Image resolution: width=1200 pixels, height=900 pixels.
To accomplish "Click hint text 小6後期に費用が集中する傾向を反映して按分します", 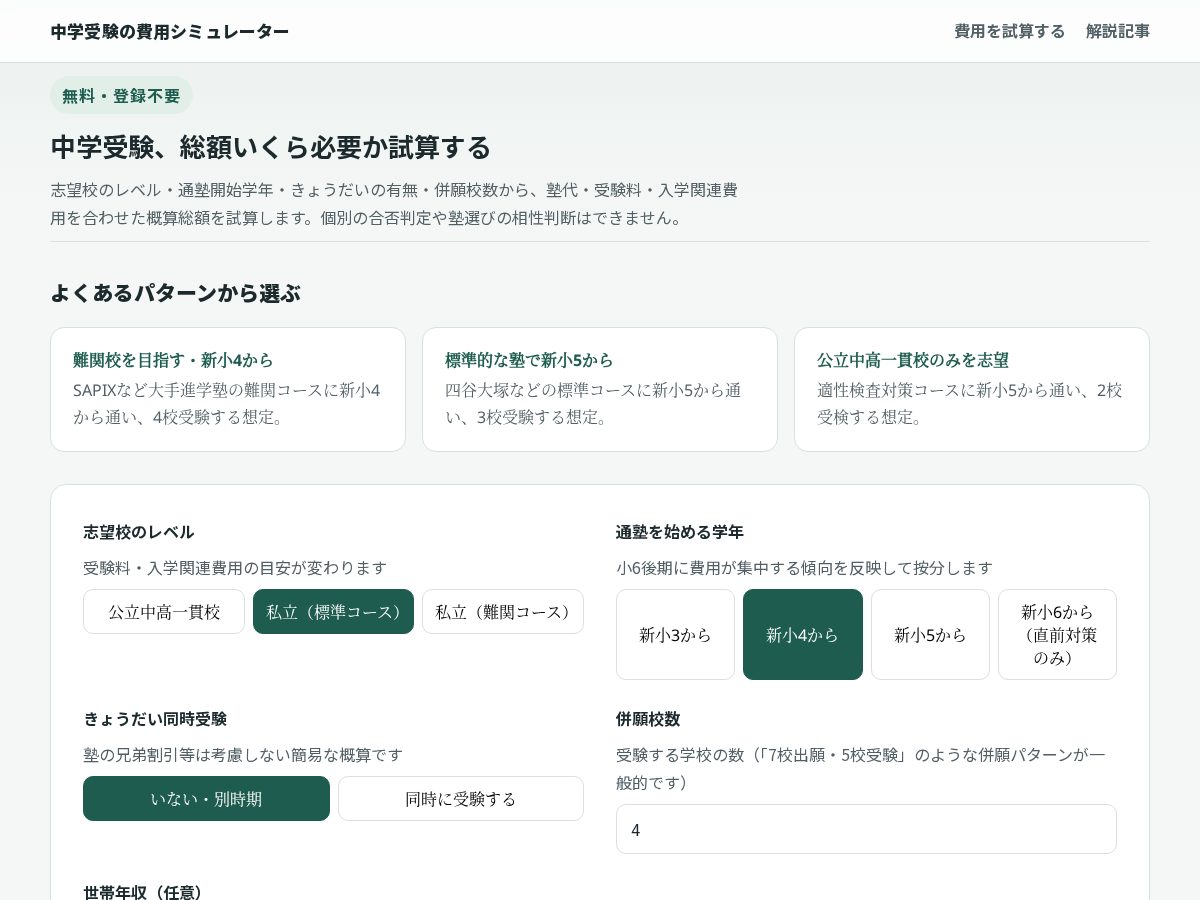I will tap(805, 567).
